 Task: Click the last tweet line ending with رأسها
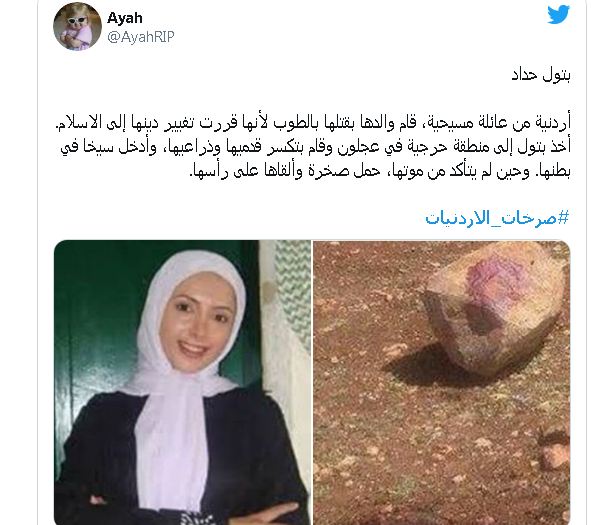click(380, 171)
